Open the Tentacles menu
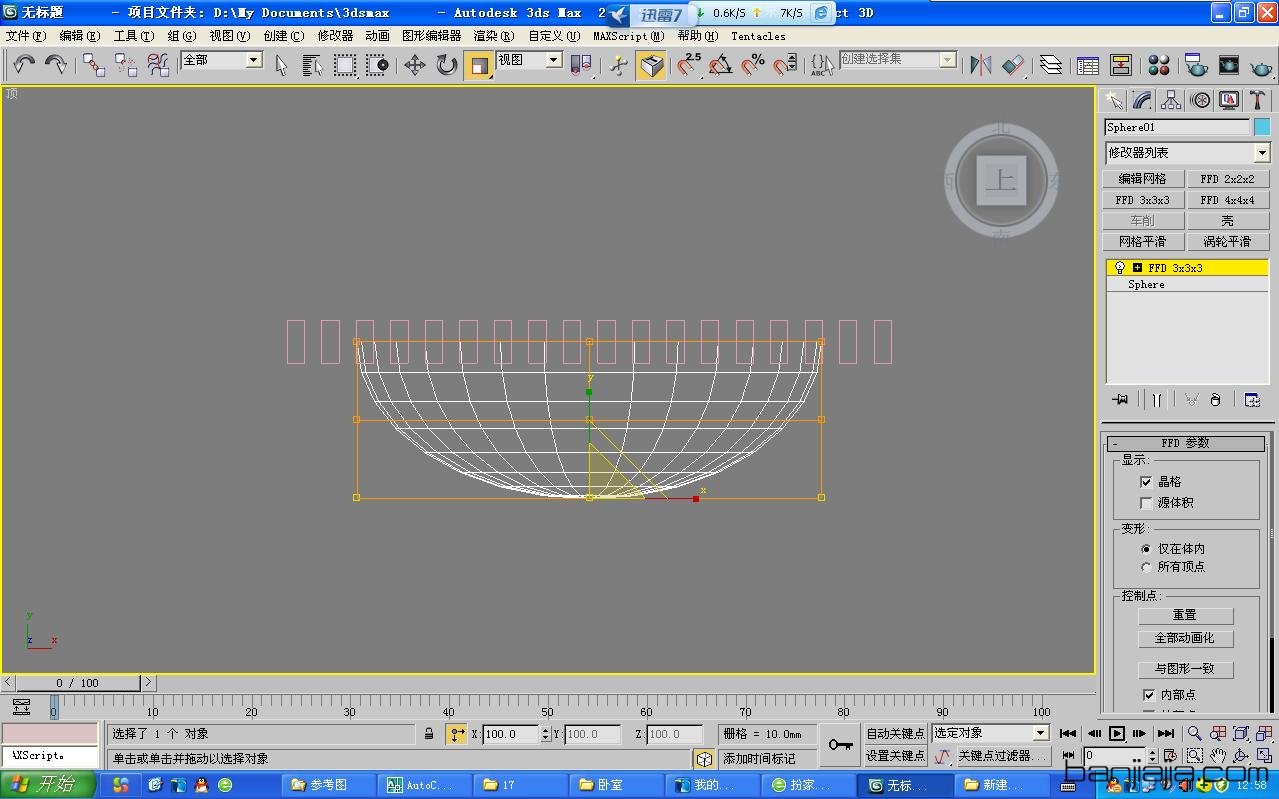This screenshot has width=1279, height=799. click(x=758, y=36)
